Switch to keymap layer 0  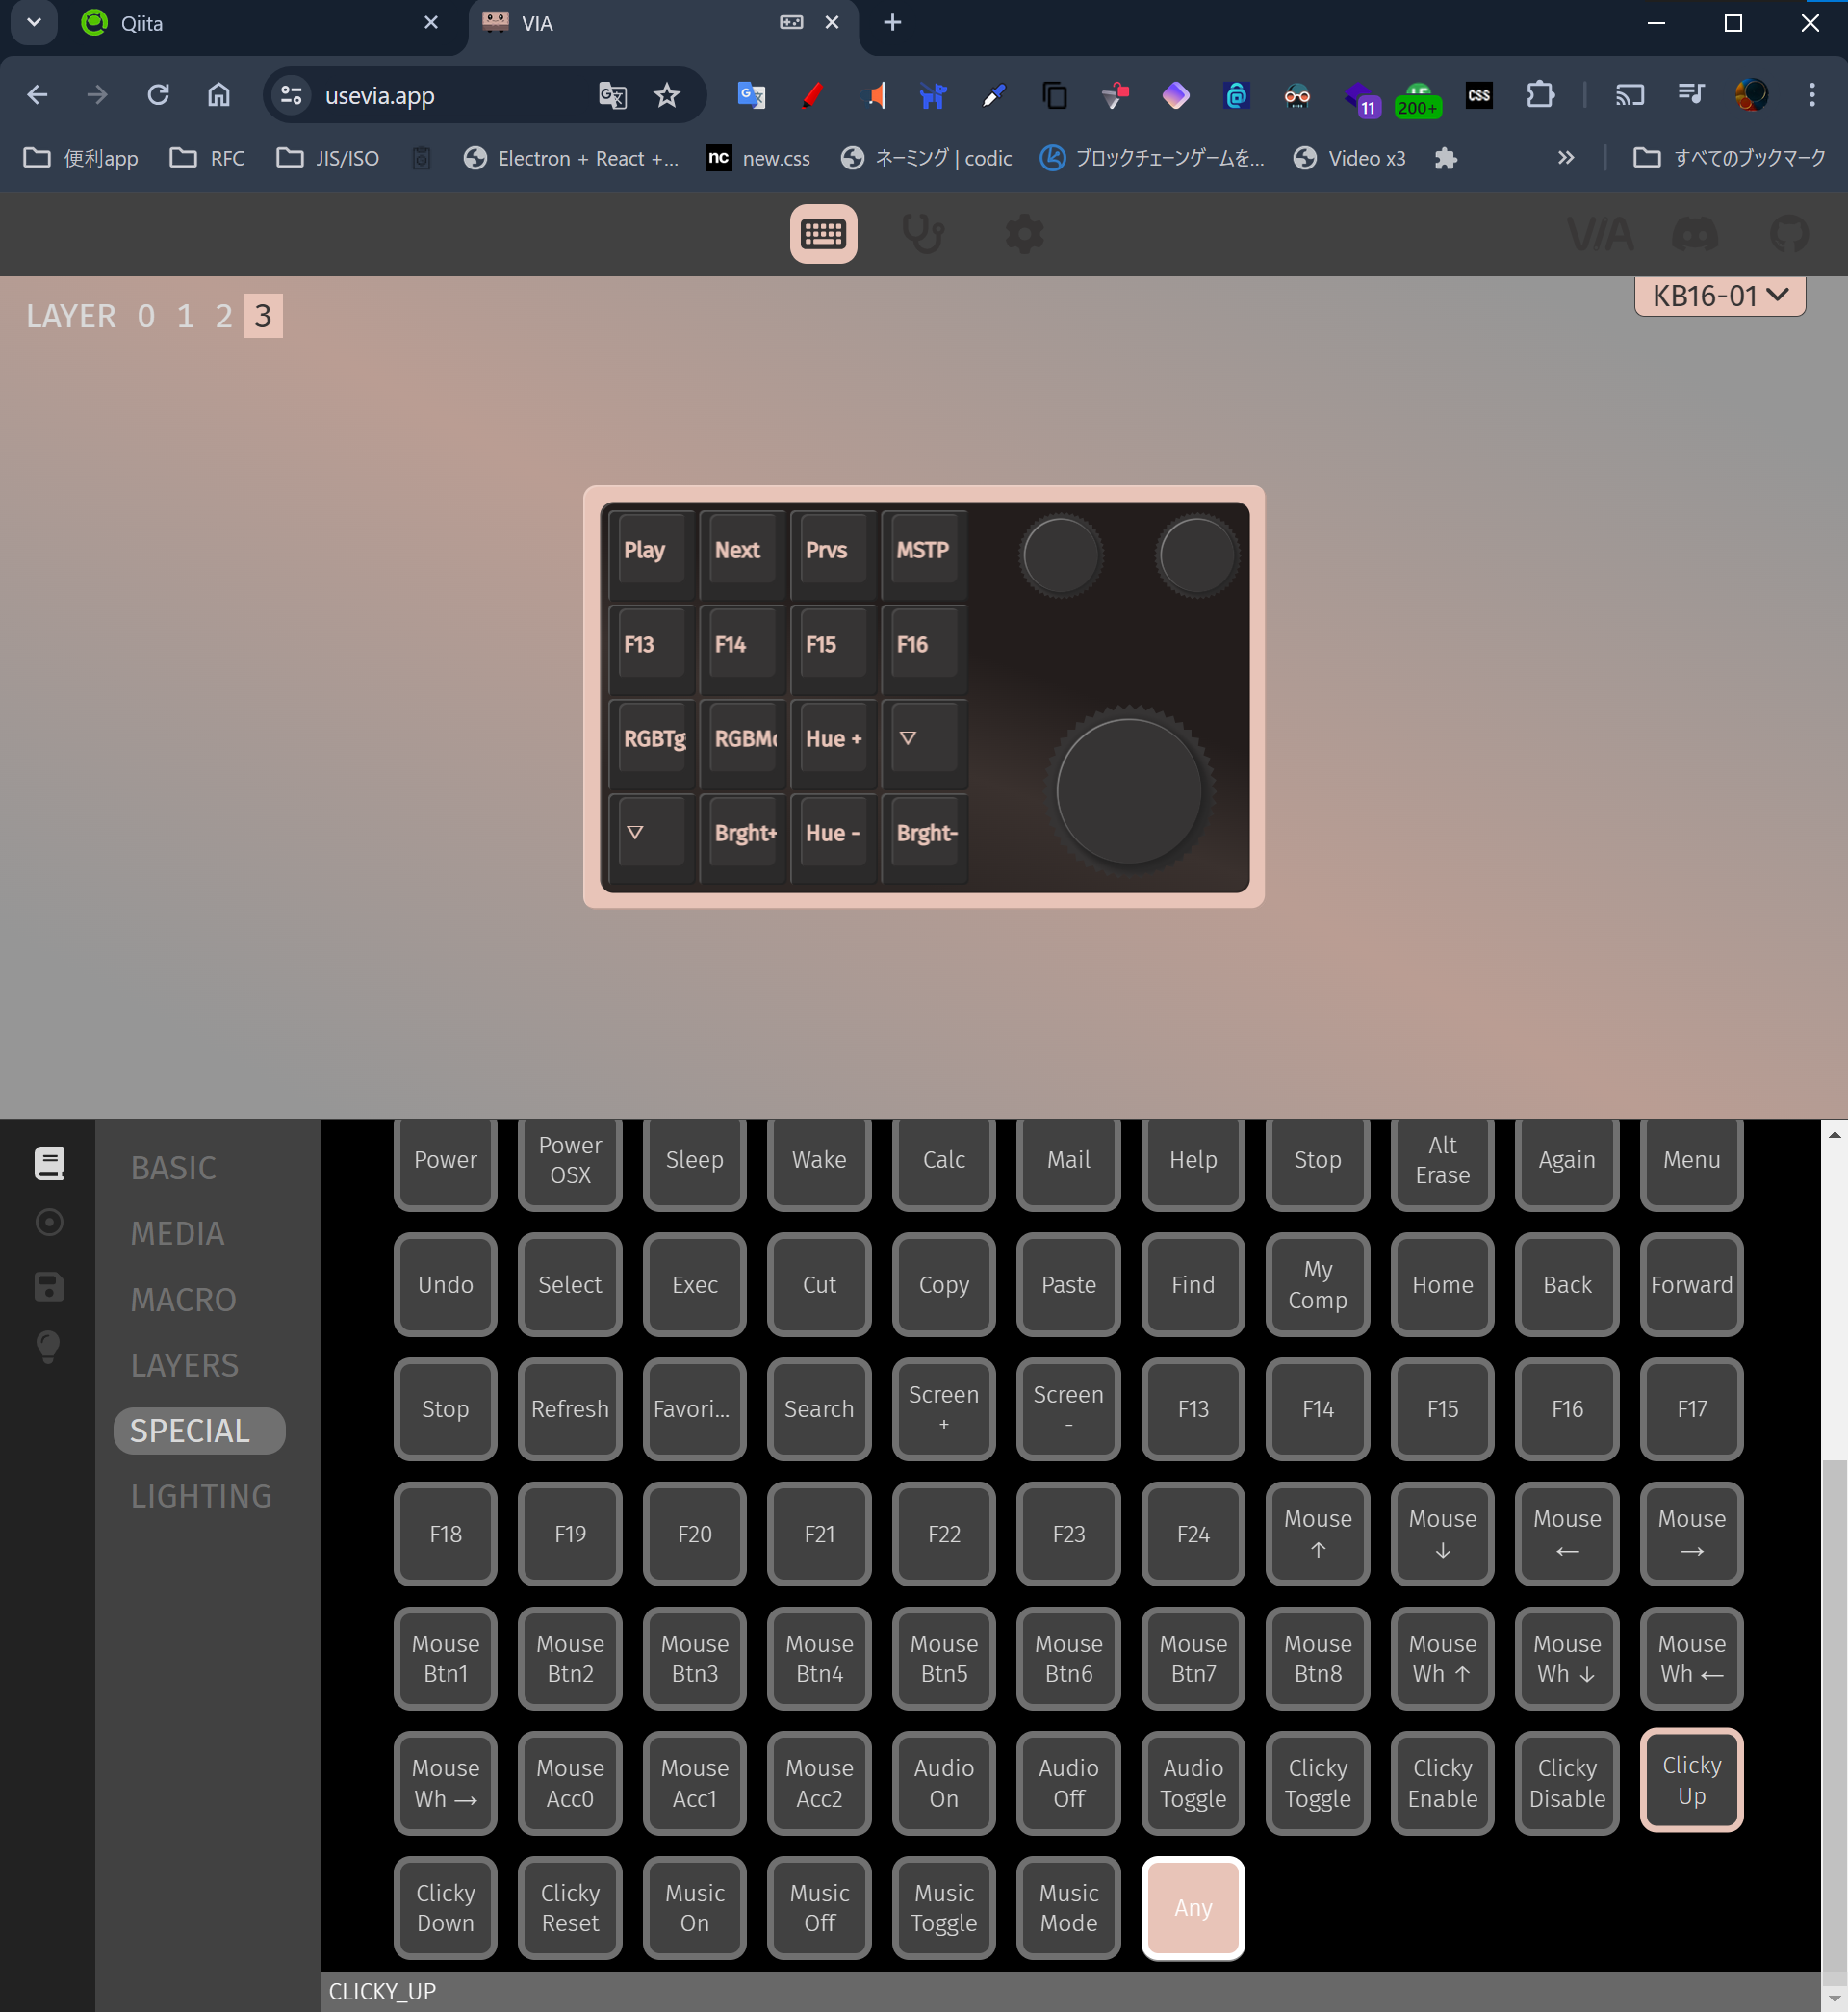[144, 315]
